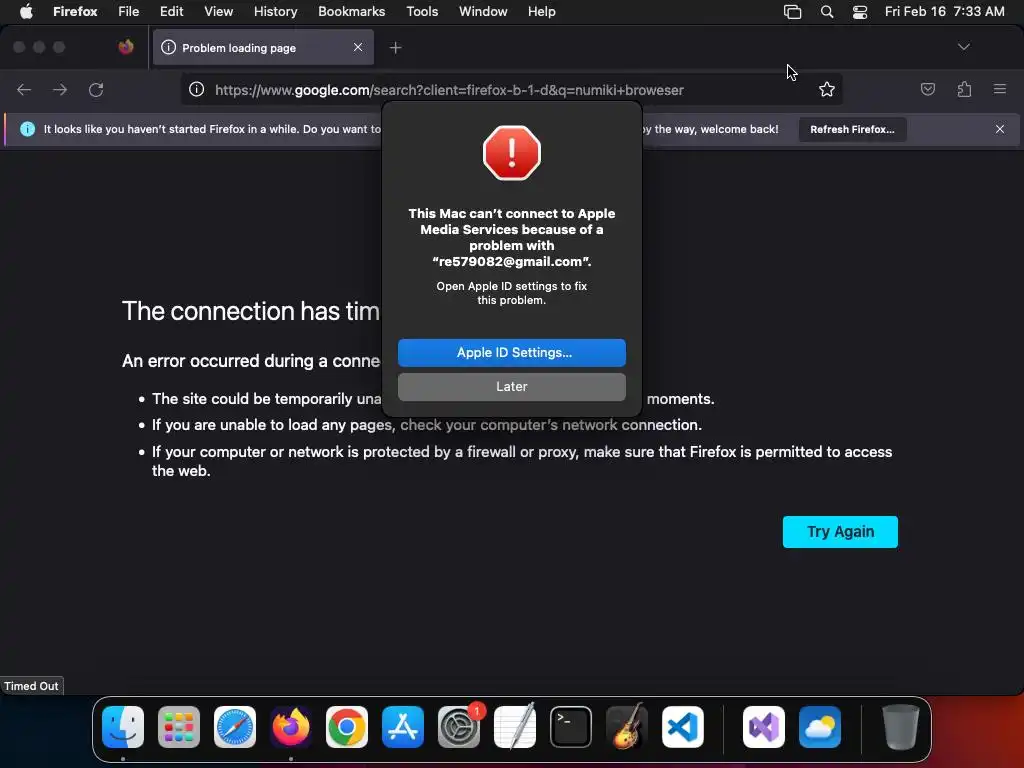
Task: Open the Firefox application menu
Action: [x=75, y=12]
